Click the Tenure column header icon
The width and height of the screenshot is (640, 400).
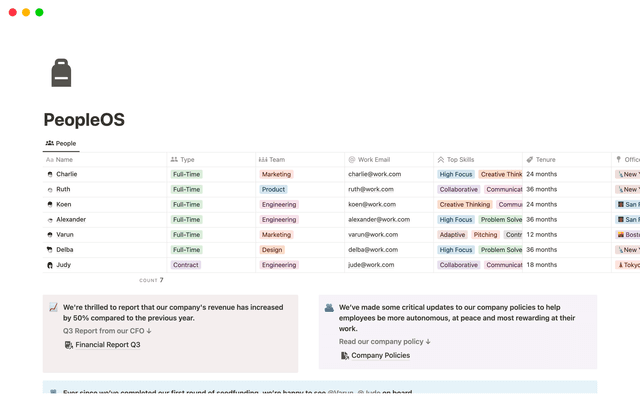click(x=529, y=159)
